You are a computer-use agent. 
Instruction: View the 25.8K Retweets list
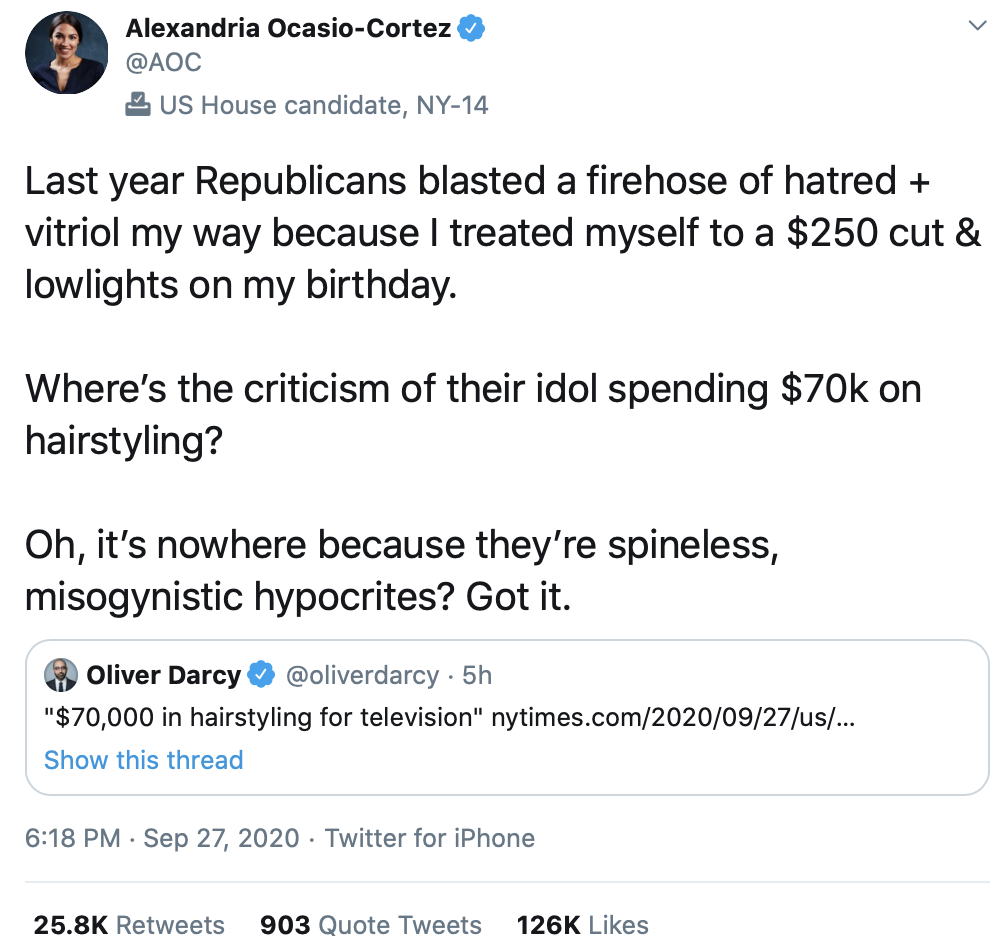pyautogui.click(x=129, y=925)
